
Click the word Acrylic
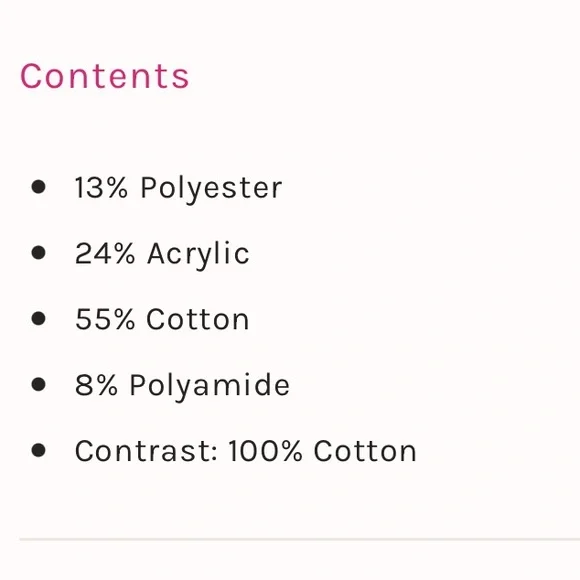[199, 256]
